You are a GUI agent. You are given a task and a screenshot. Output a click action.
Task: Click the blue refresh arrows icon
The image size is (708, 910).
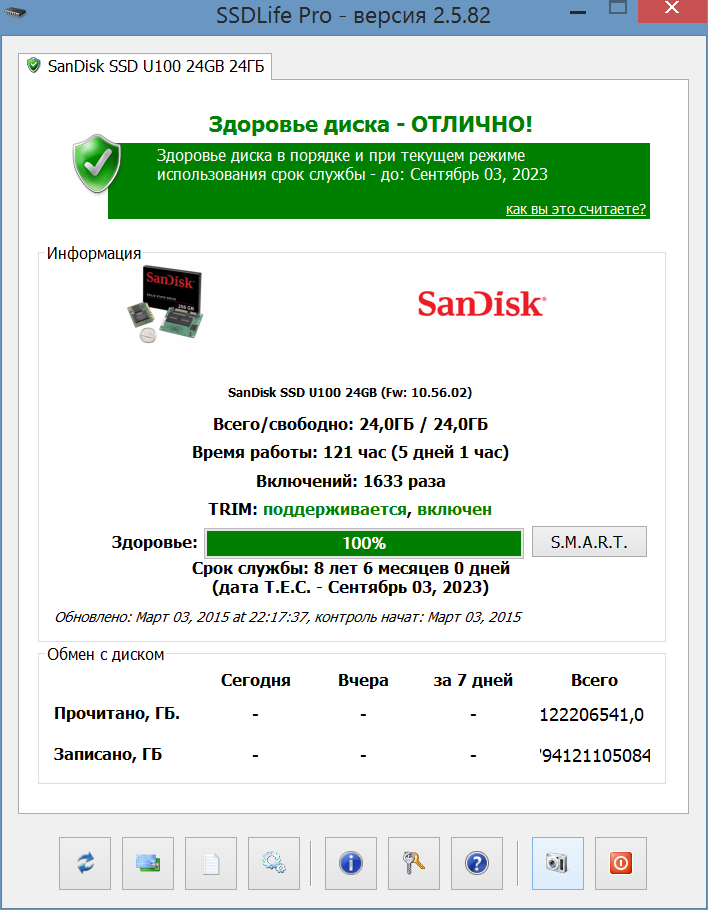85,863
